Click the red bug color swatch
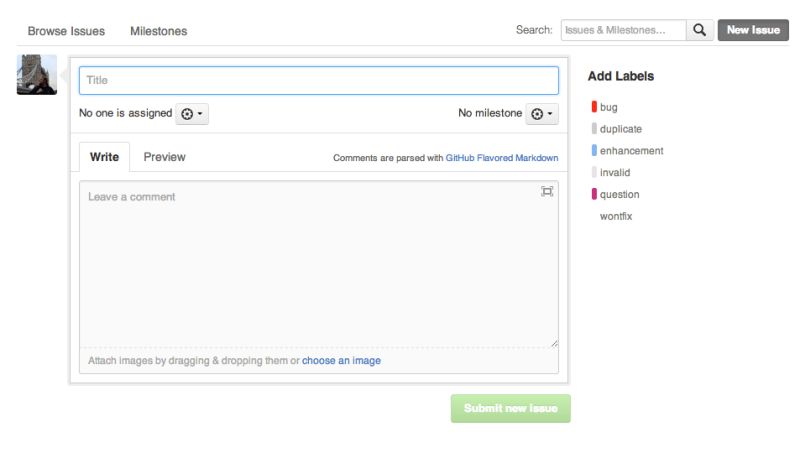Image resolution: width=800 pixels, height=453 pixels. [594, 107]
